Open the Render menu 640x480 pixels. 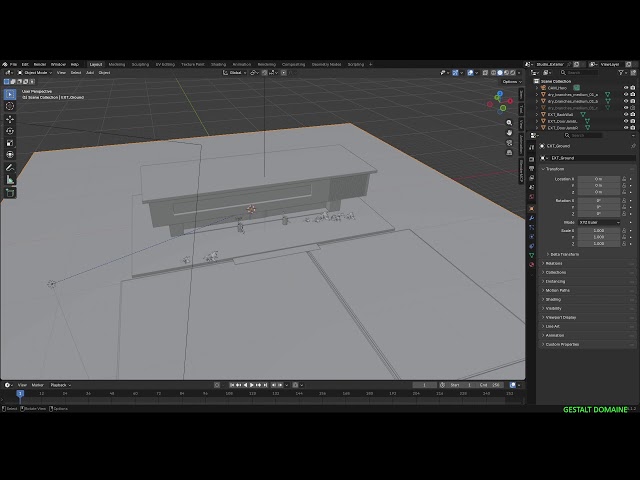pyautogui.click(x=40, y=64)
